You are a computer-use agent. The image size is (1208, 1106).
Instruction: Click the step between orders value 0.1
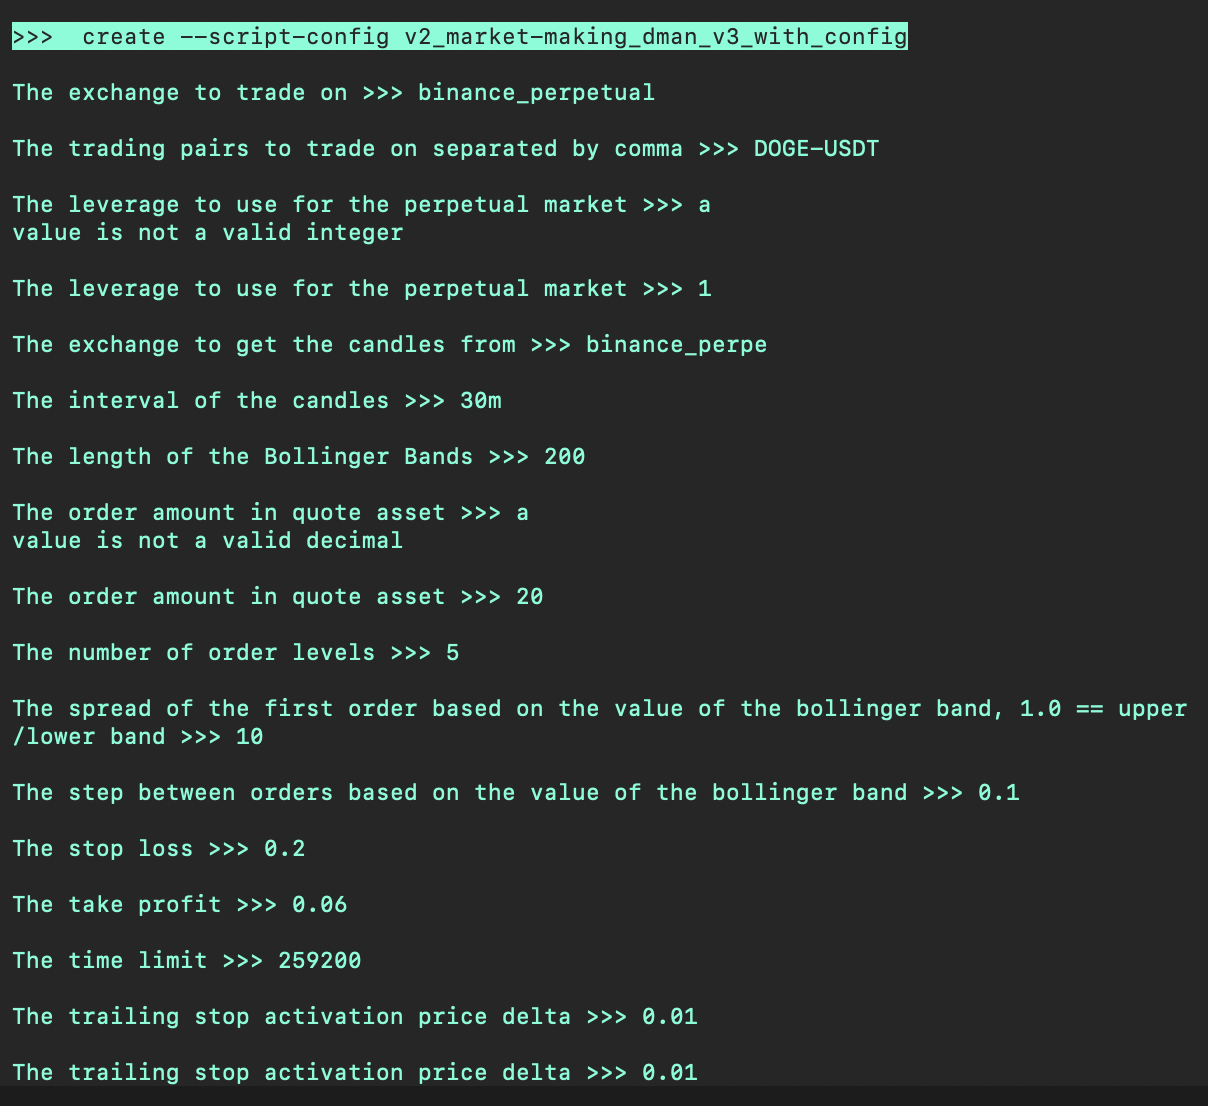999,793
